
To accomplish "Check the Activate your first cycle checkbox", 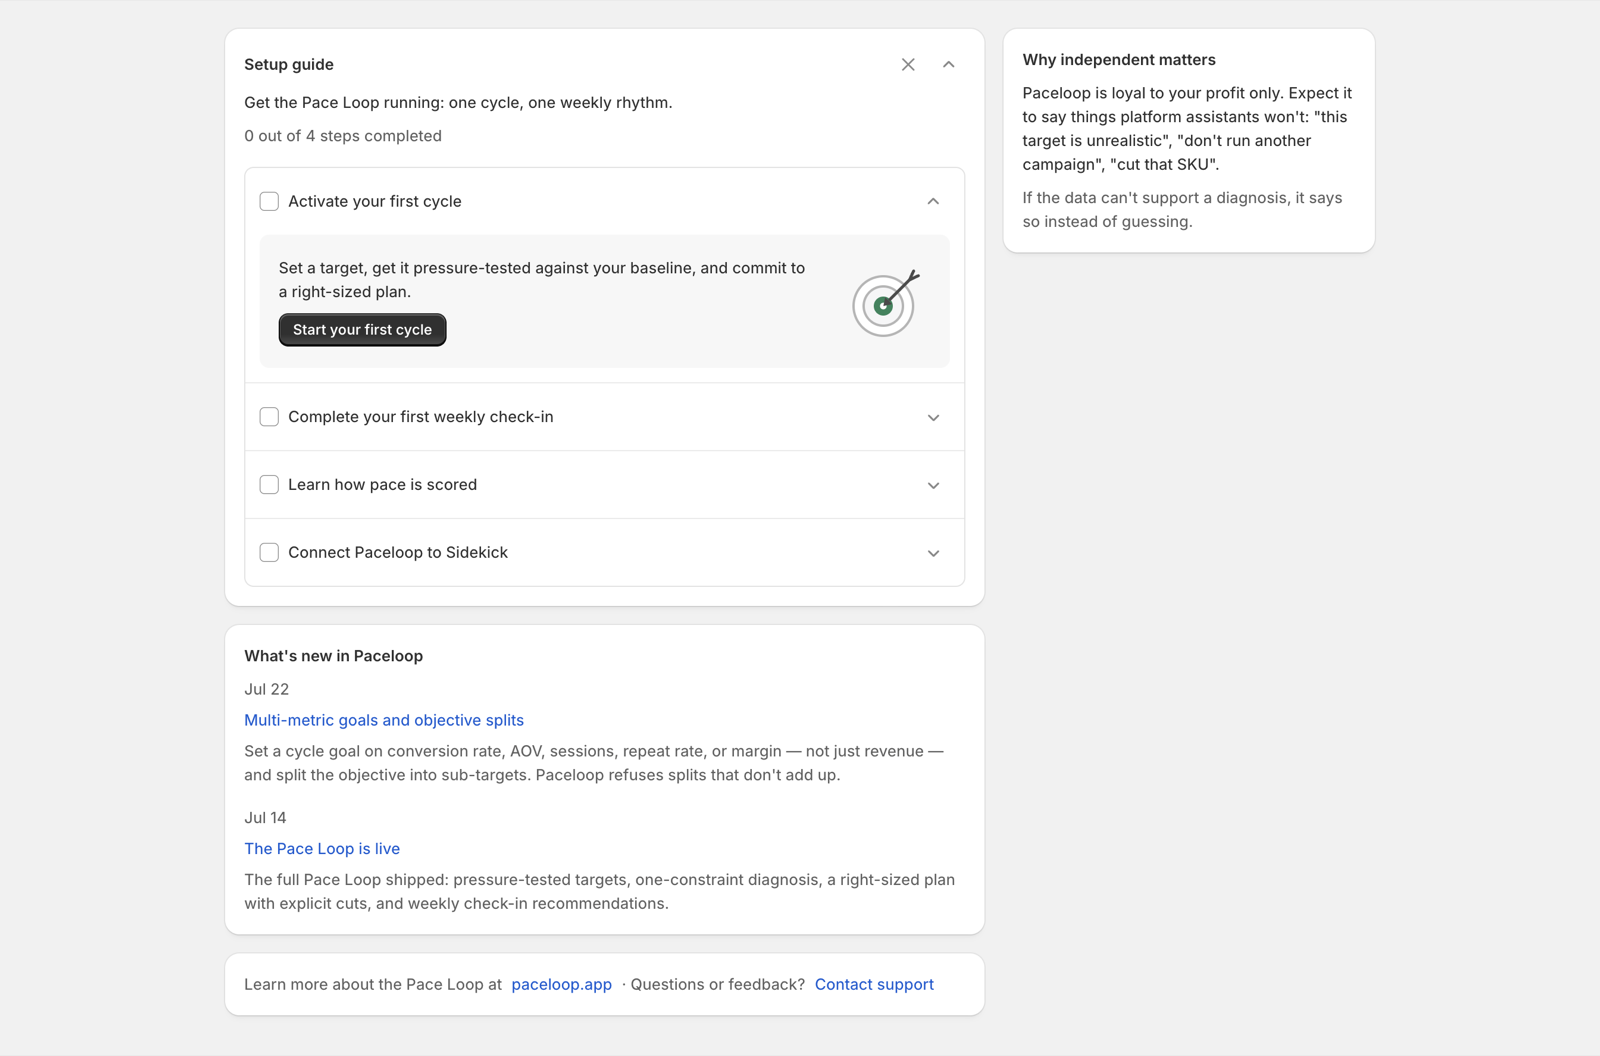I will point(269,201).
